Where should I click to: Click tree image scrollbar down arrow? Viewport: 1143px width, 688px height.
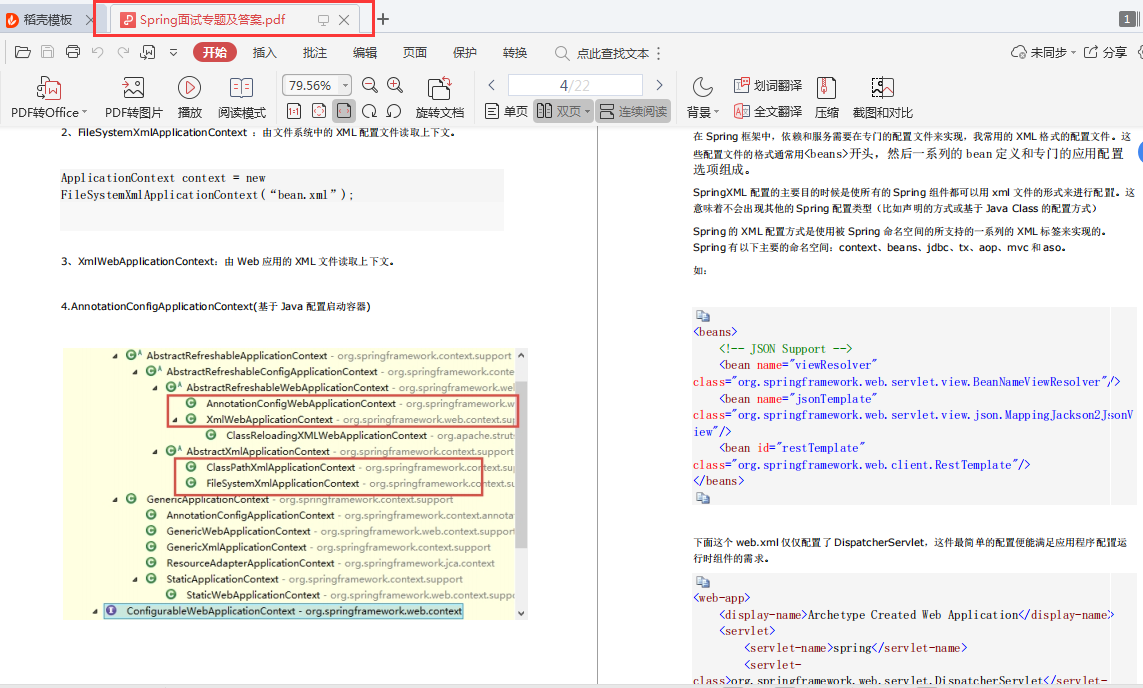pyautogui.click(x=521, y=614)
